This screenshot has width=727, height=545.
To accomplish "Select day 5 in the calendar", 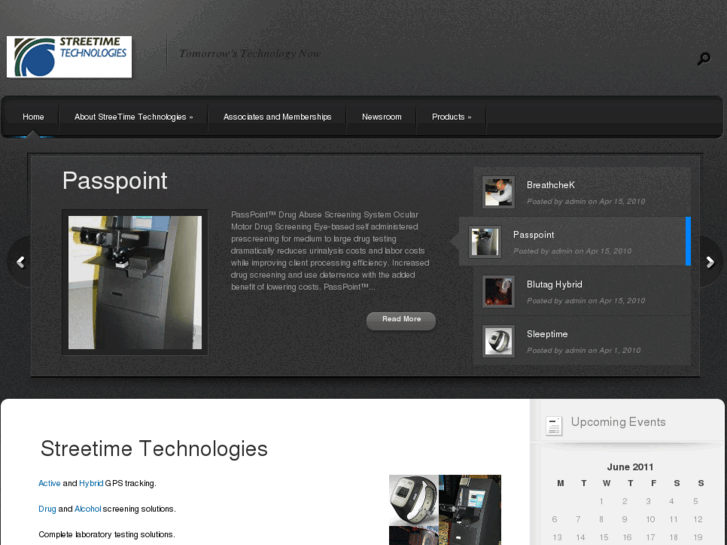I will (695, 501).
